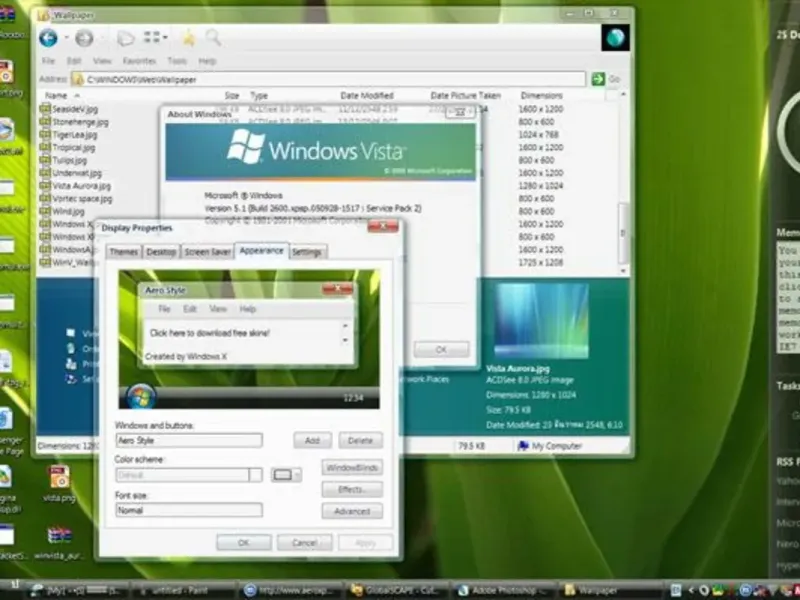
Task: Select the Tulips.jpg file icon
Action: (x=45, y=160)
